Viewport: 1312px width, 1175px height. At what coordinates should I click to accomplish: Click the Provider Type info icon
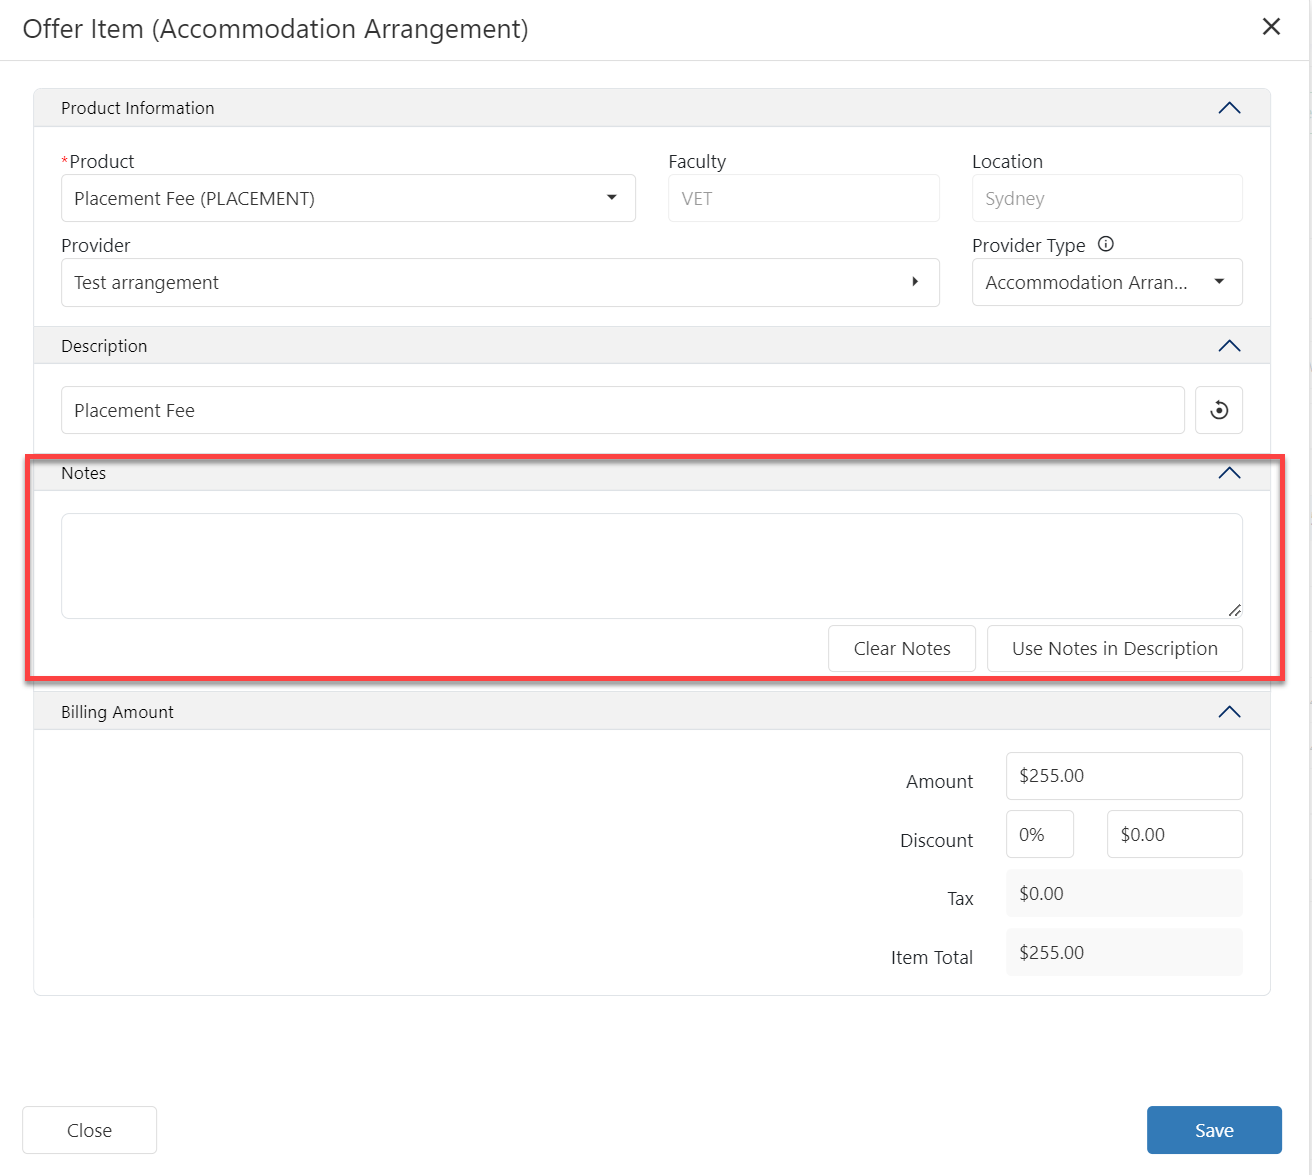(1105, 244)
